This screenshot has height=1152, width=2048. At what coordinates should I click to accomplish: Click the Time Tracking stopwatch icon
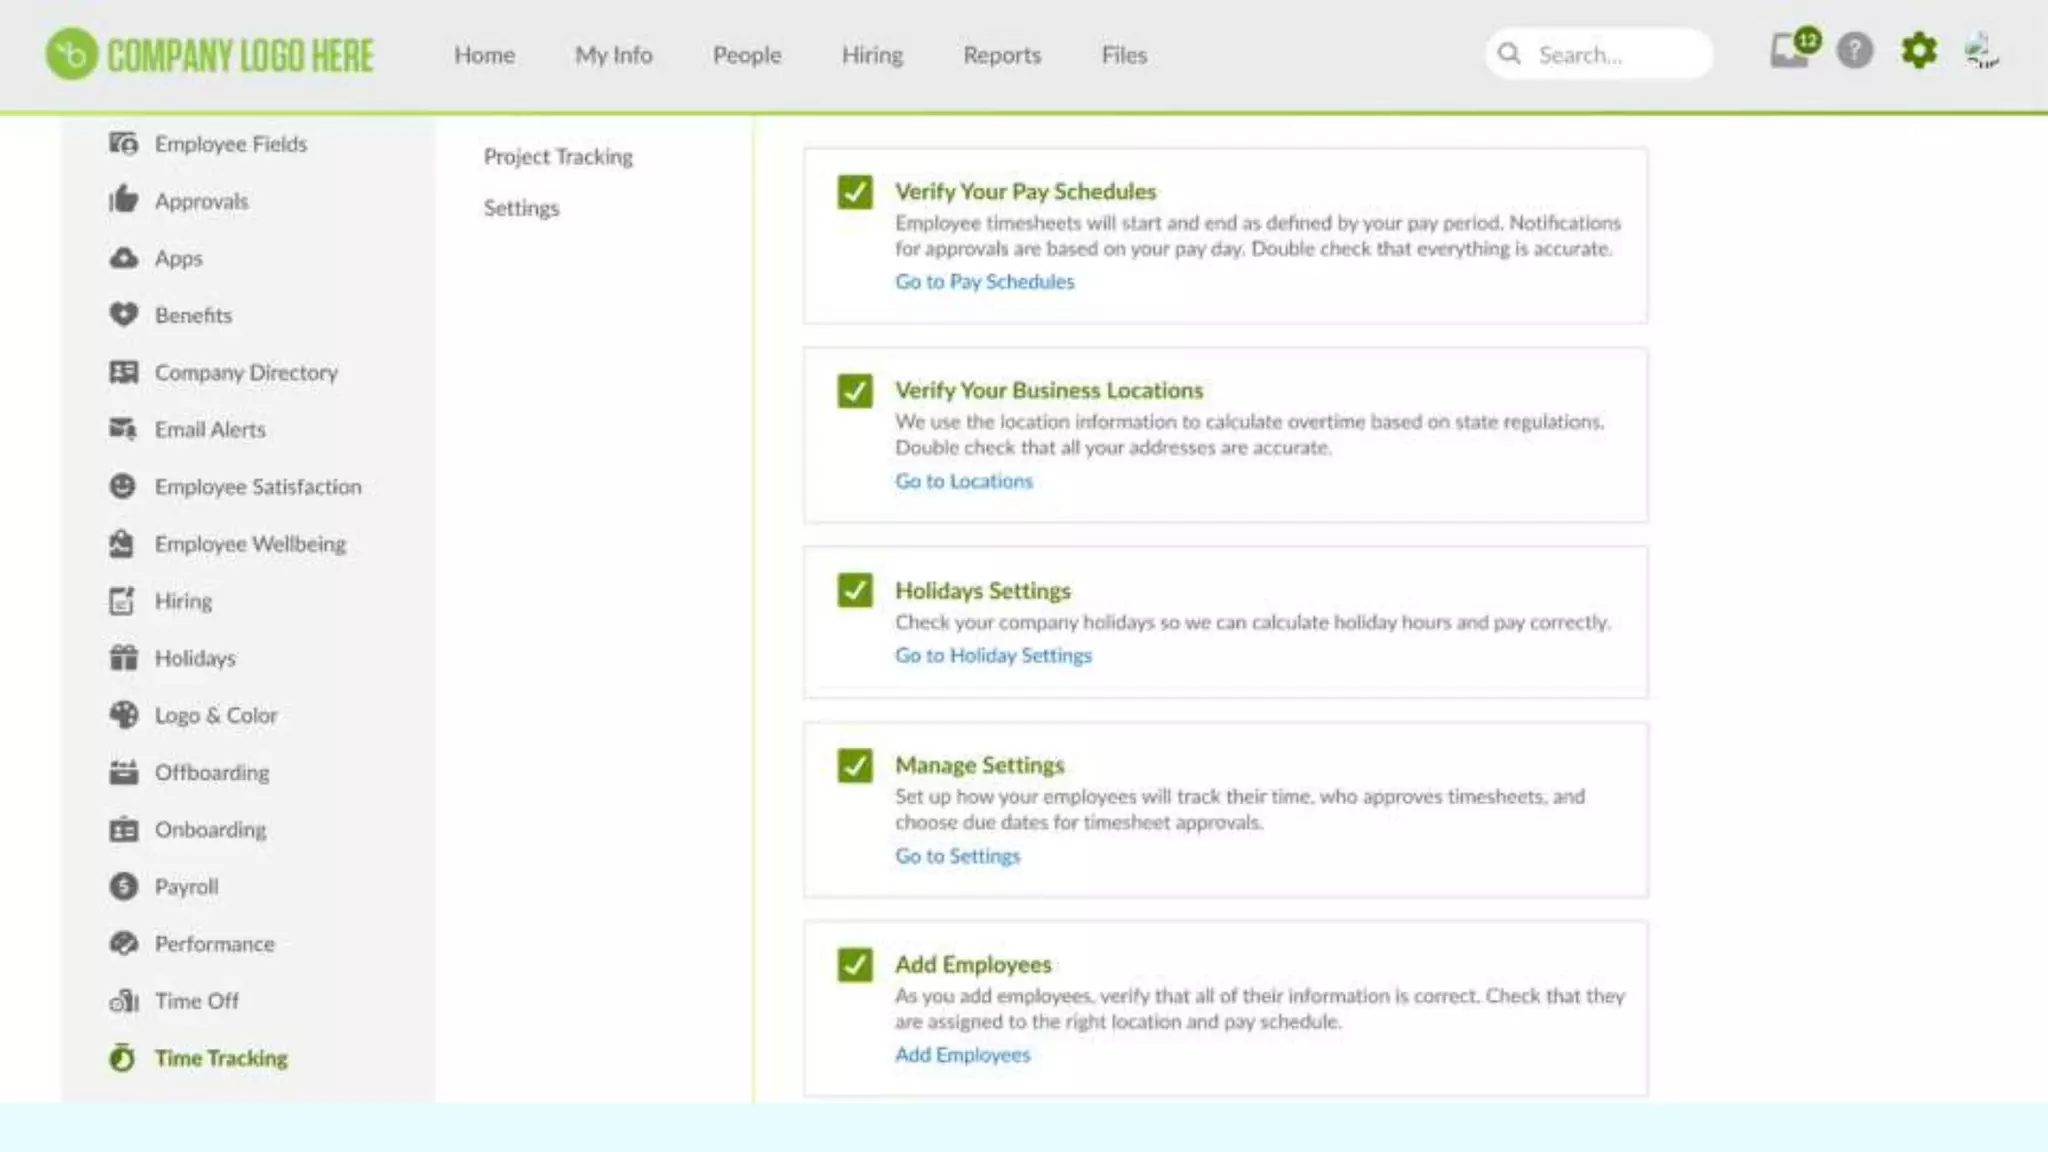[122, 1058]
